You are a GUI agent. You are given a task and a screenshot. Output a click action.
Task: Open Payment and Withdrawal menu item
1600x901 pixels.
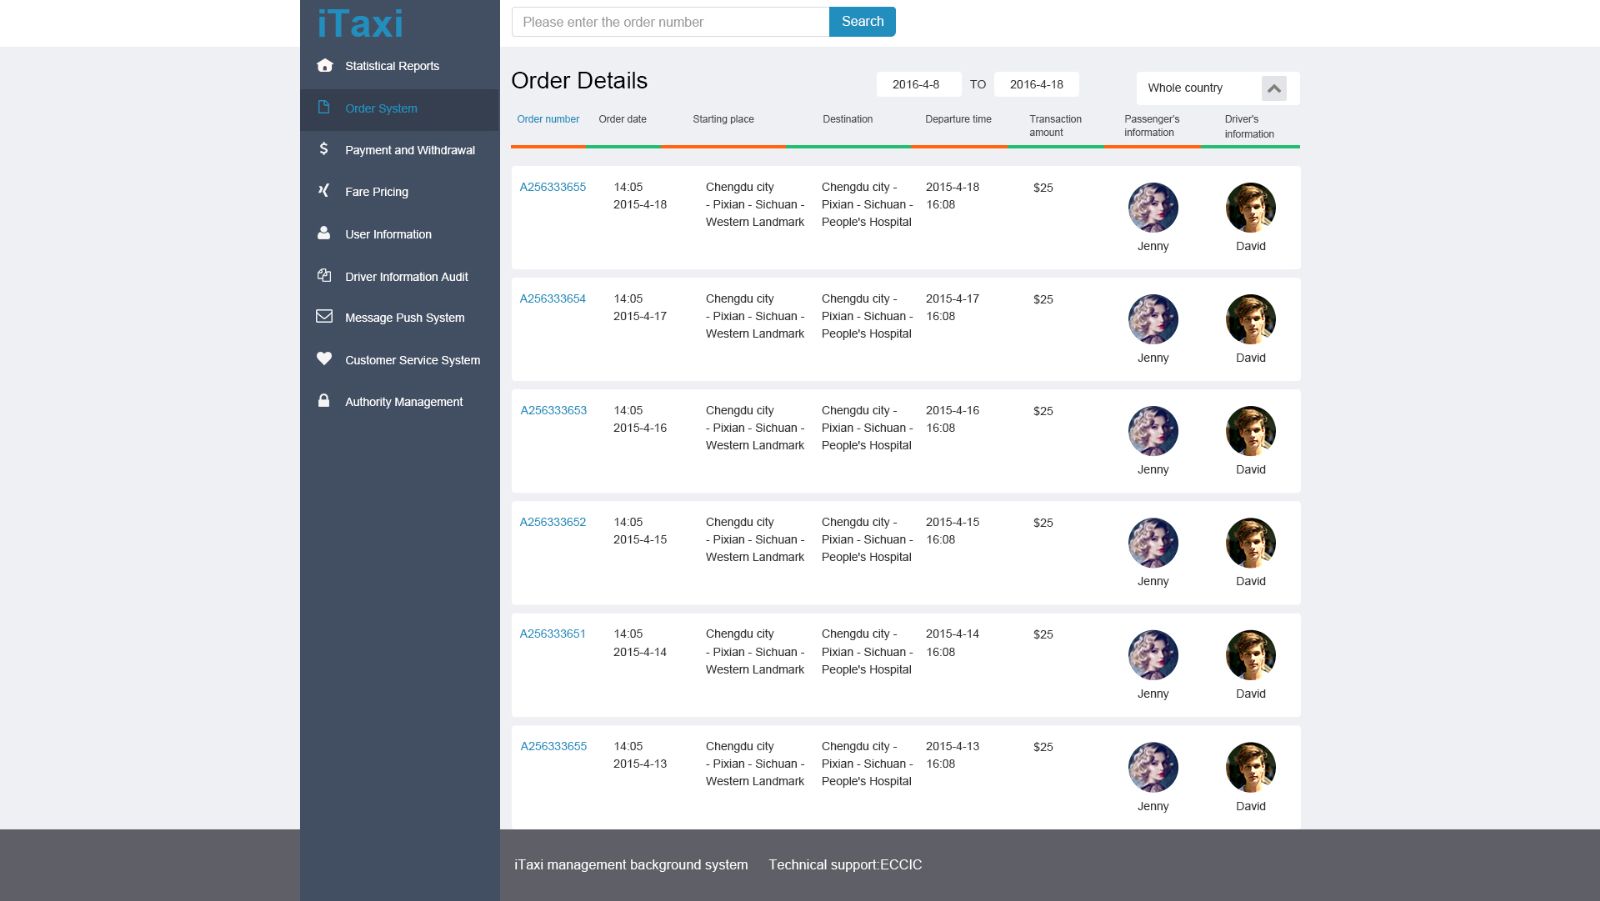[410, 150]
